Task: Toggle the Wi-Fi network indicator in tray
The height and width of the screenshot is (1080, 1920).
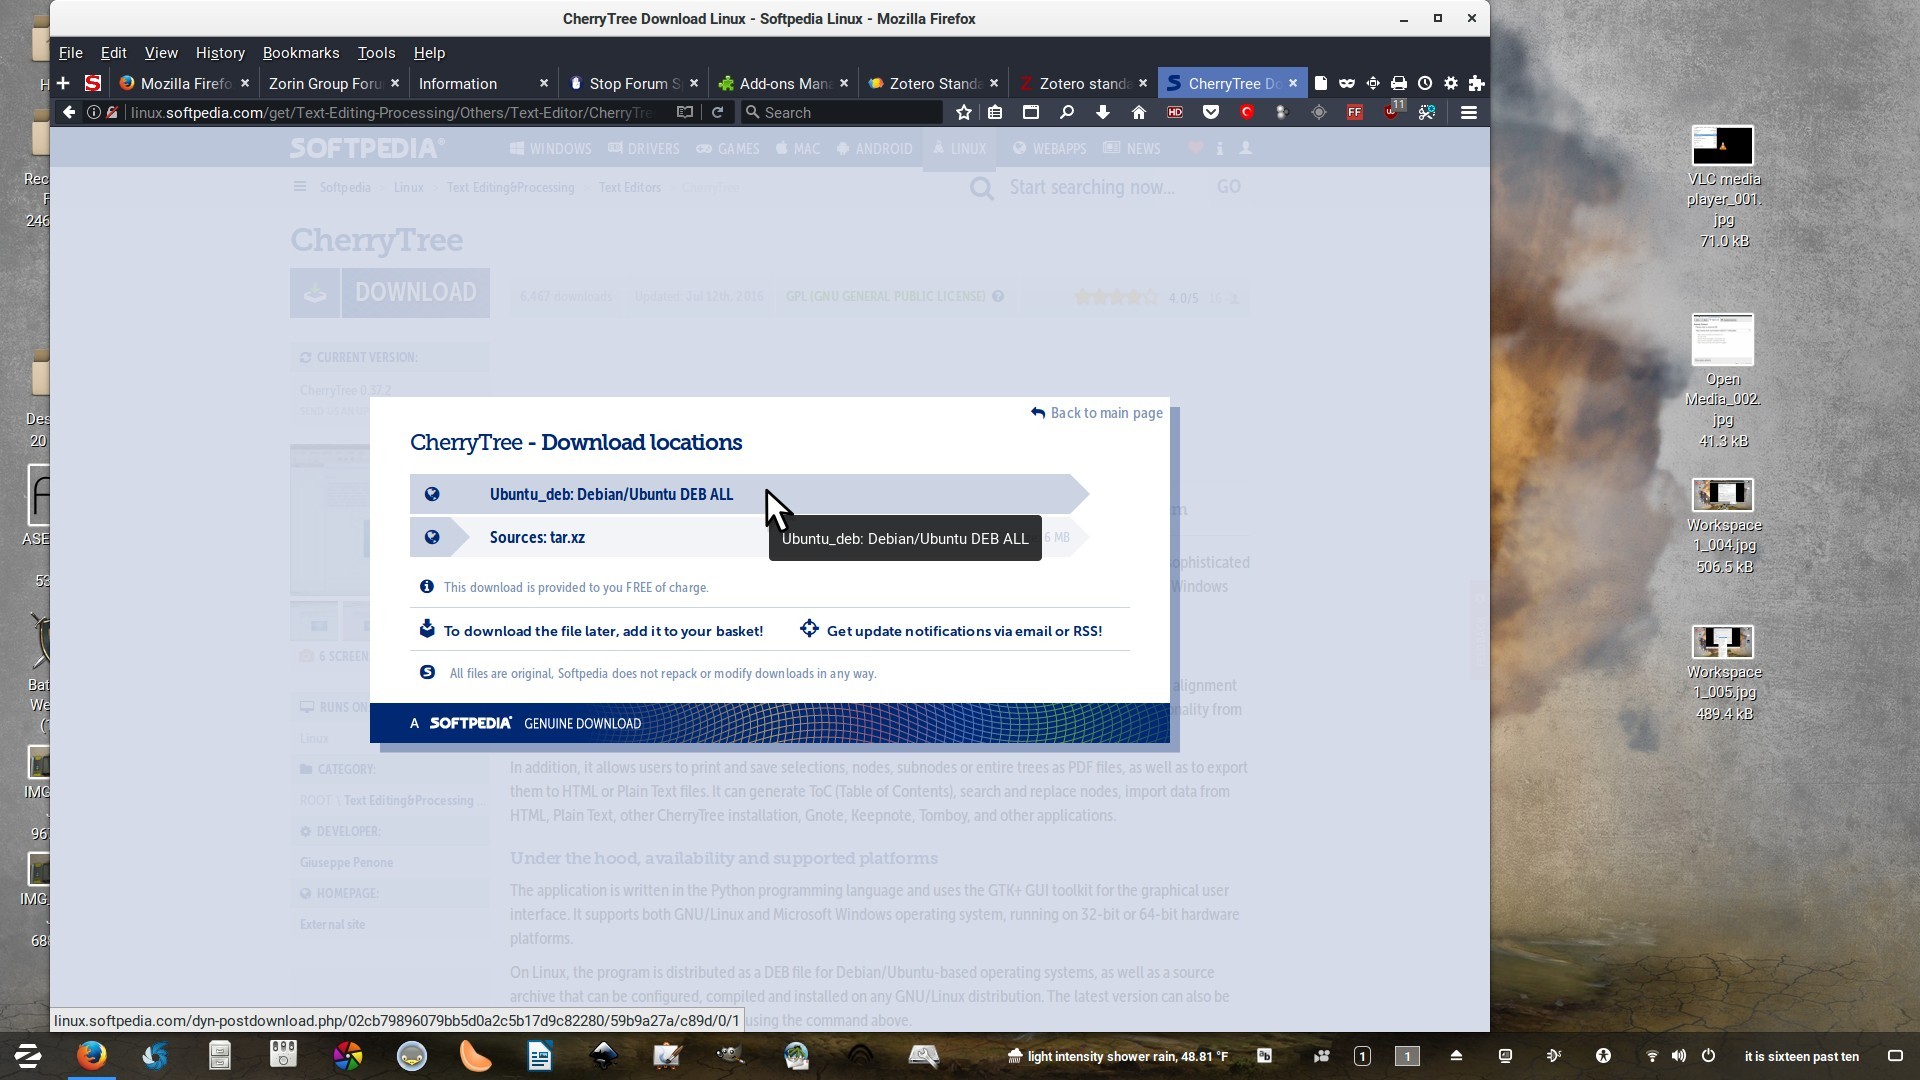Action: [x=1652, y=1056]
